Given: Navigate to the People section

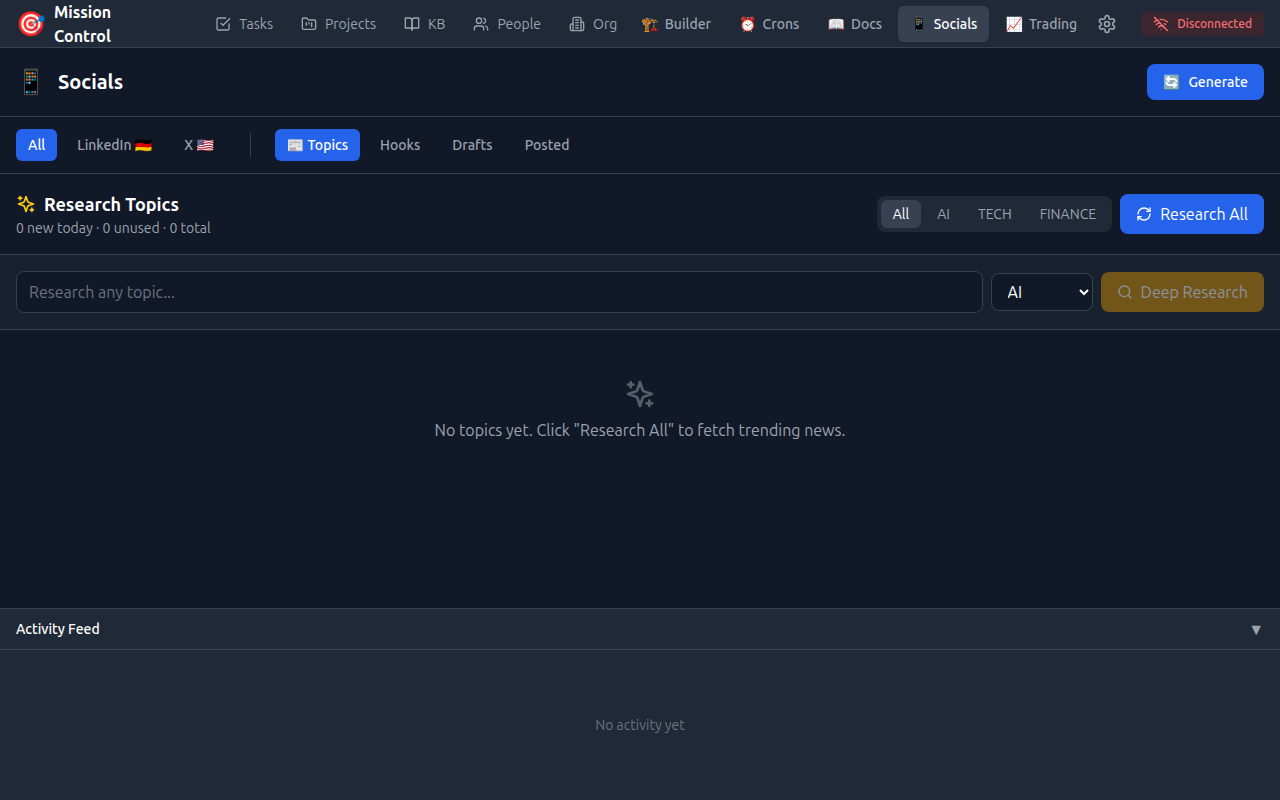Looking at the screenshot, I should [507, 24].
